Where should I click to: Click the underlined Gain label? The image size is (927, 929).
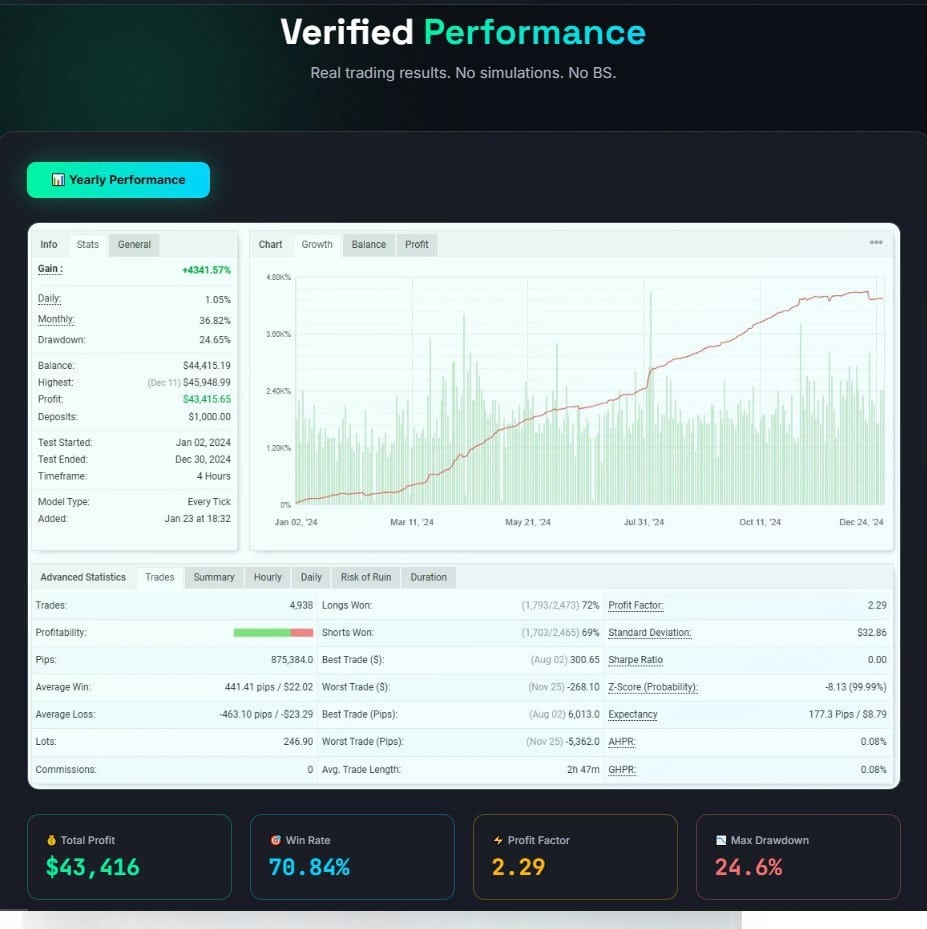pyautogui.click(x=50, y=269)
